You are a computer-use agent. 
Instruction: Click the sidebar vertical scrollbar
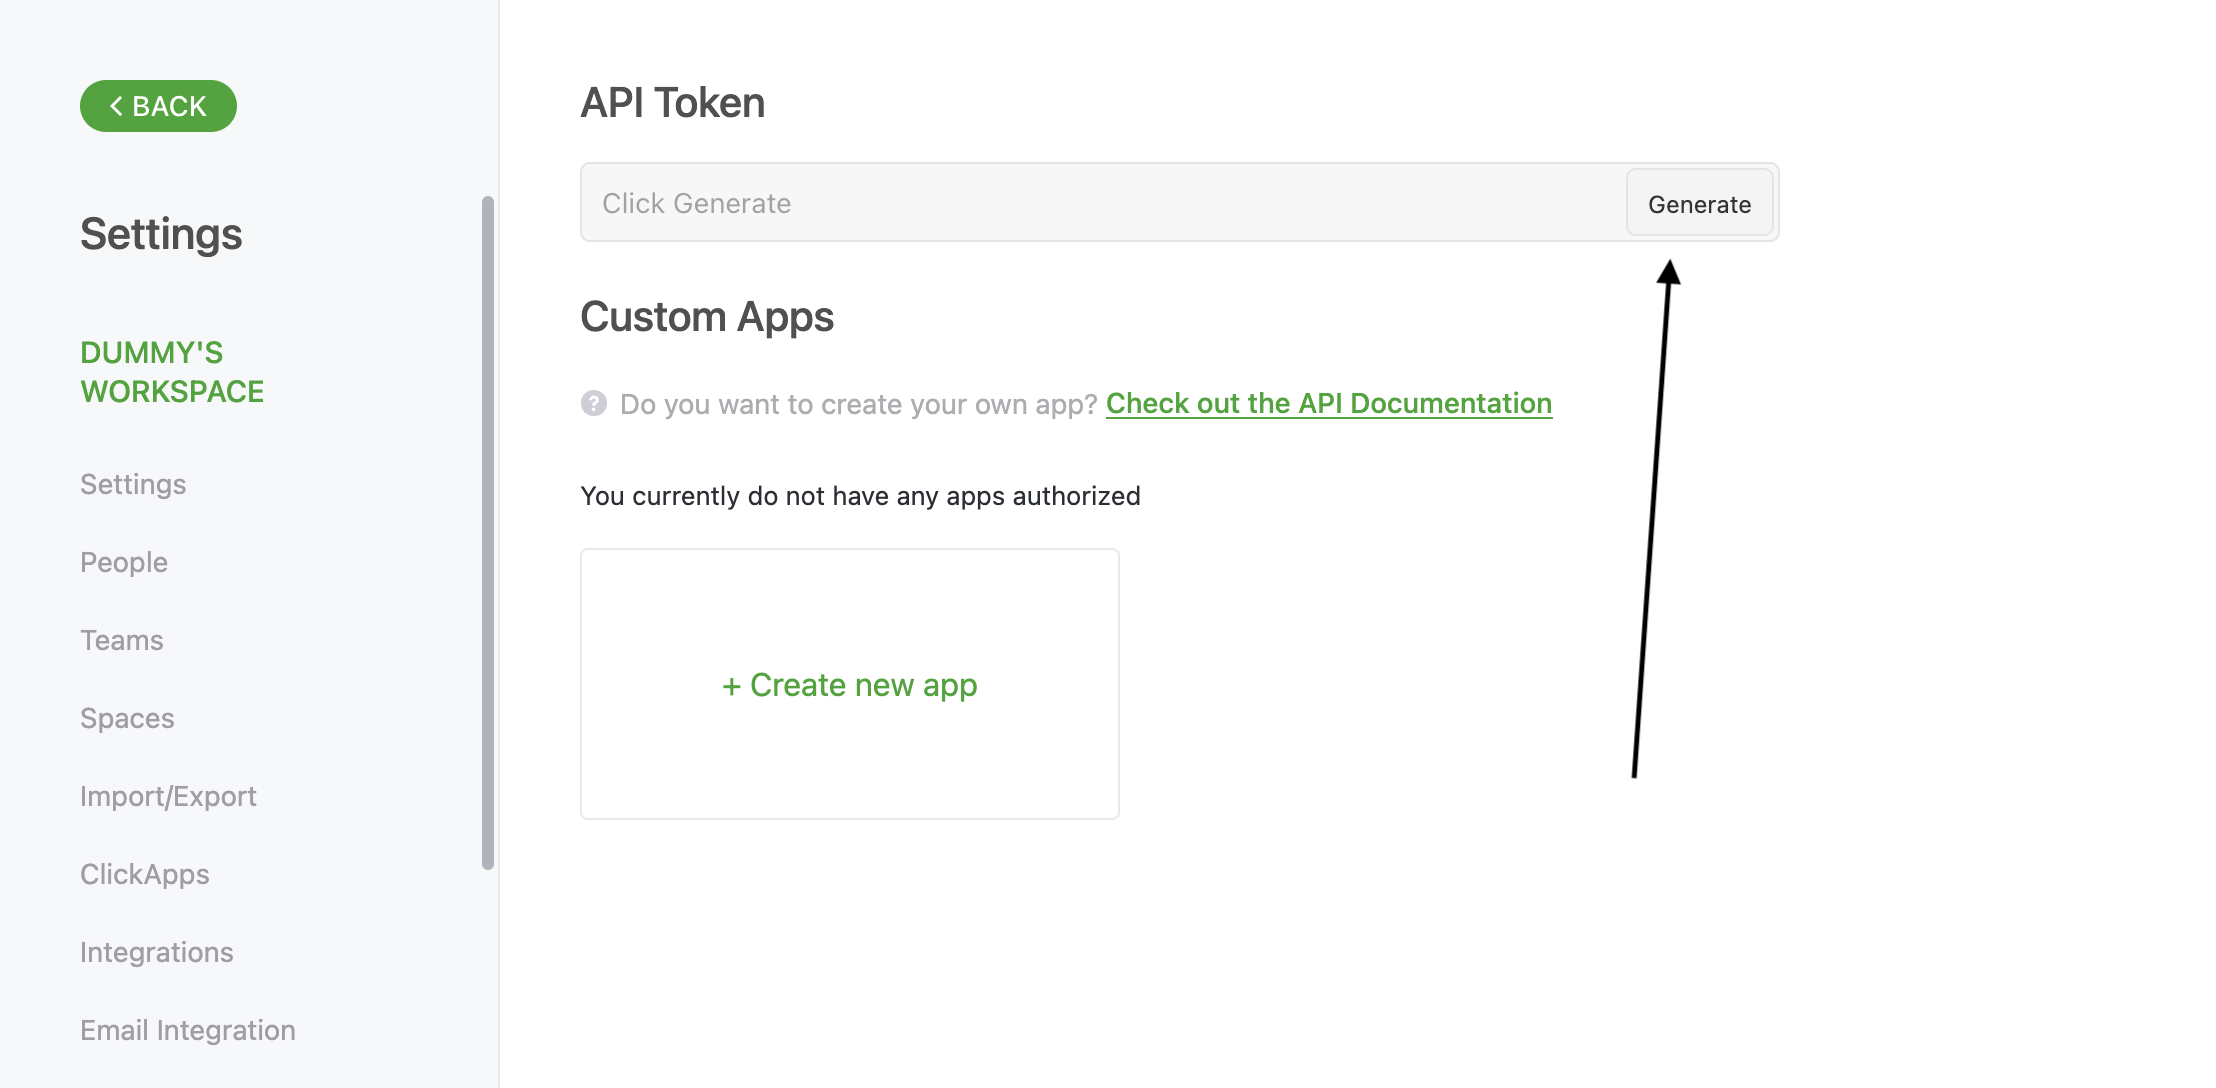pyautogui.click(x=488, y=532)
